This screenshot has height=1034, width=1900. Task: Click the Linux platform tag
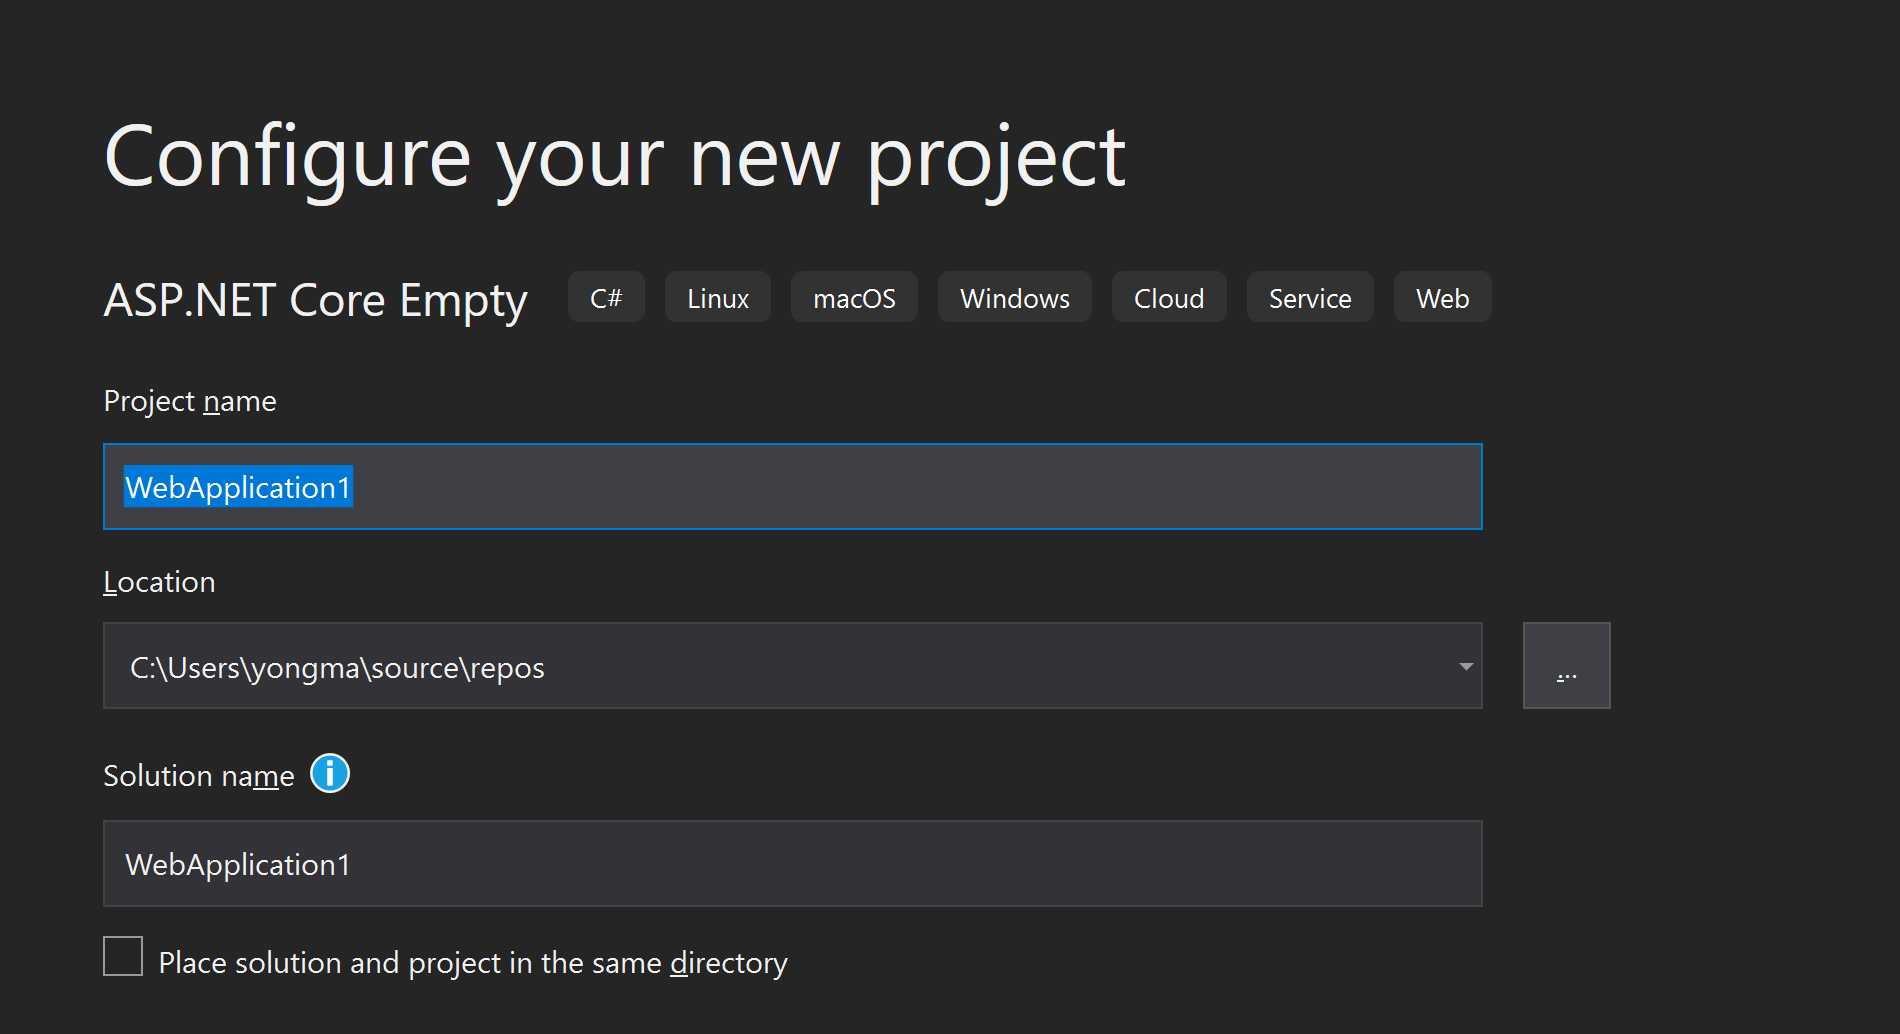point(718,298)
